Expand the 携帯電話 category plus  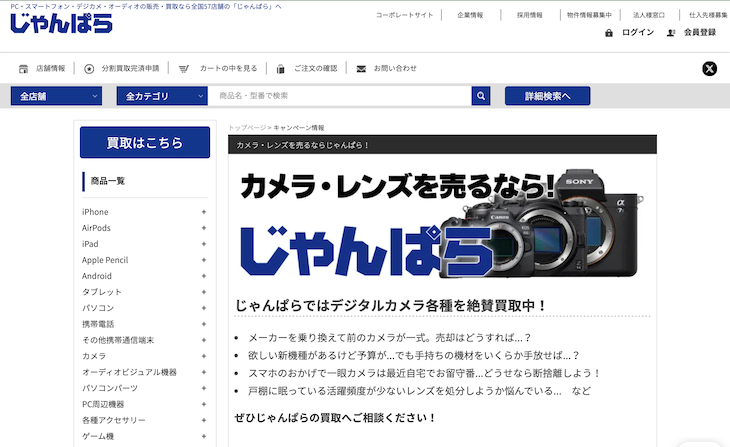point(204,324)
